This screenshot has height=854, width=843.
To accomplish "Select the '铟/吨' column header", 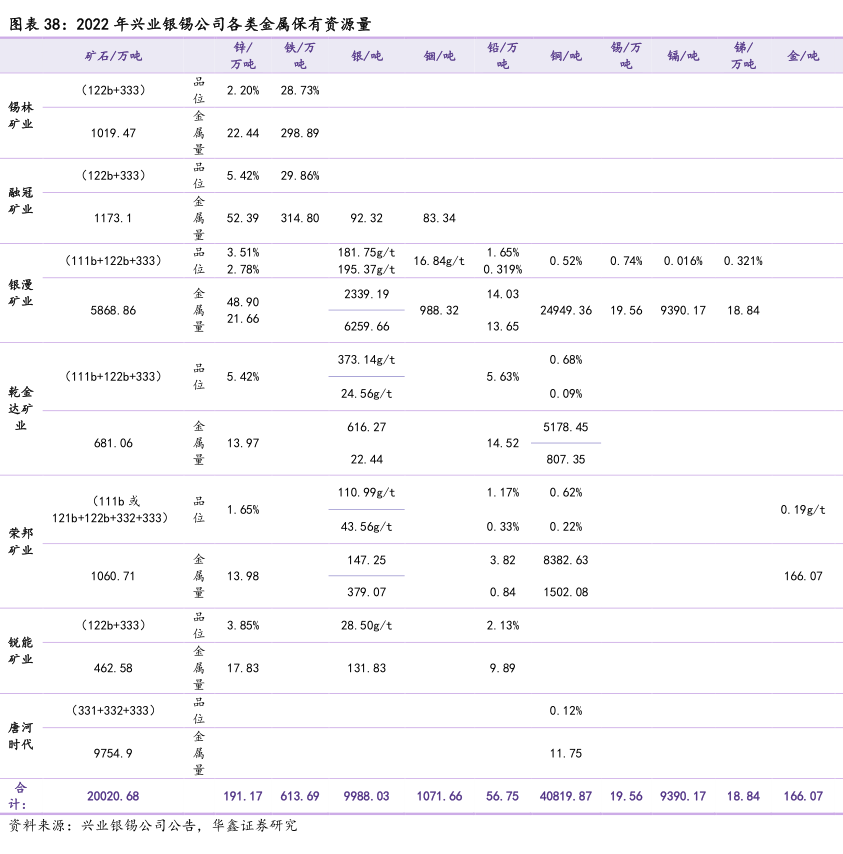I will (x=439, y=56).
